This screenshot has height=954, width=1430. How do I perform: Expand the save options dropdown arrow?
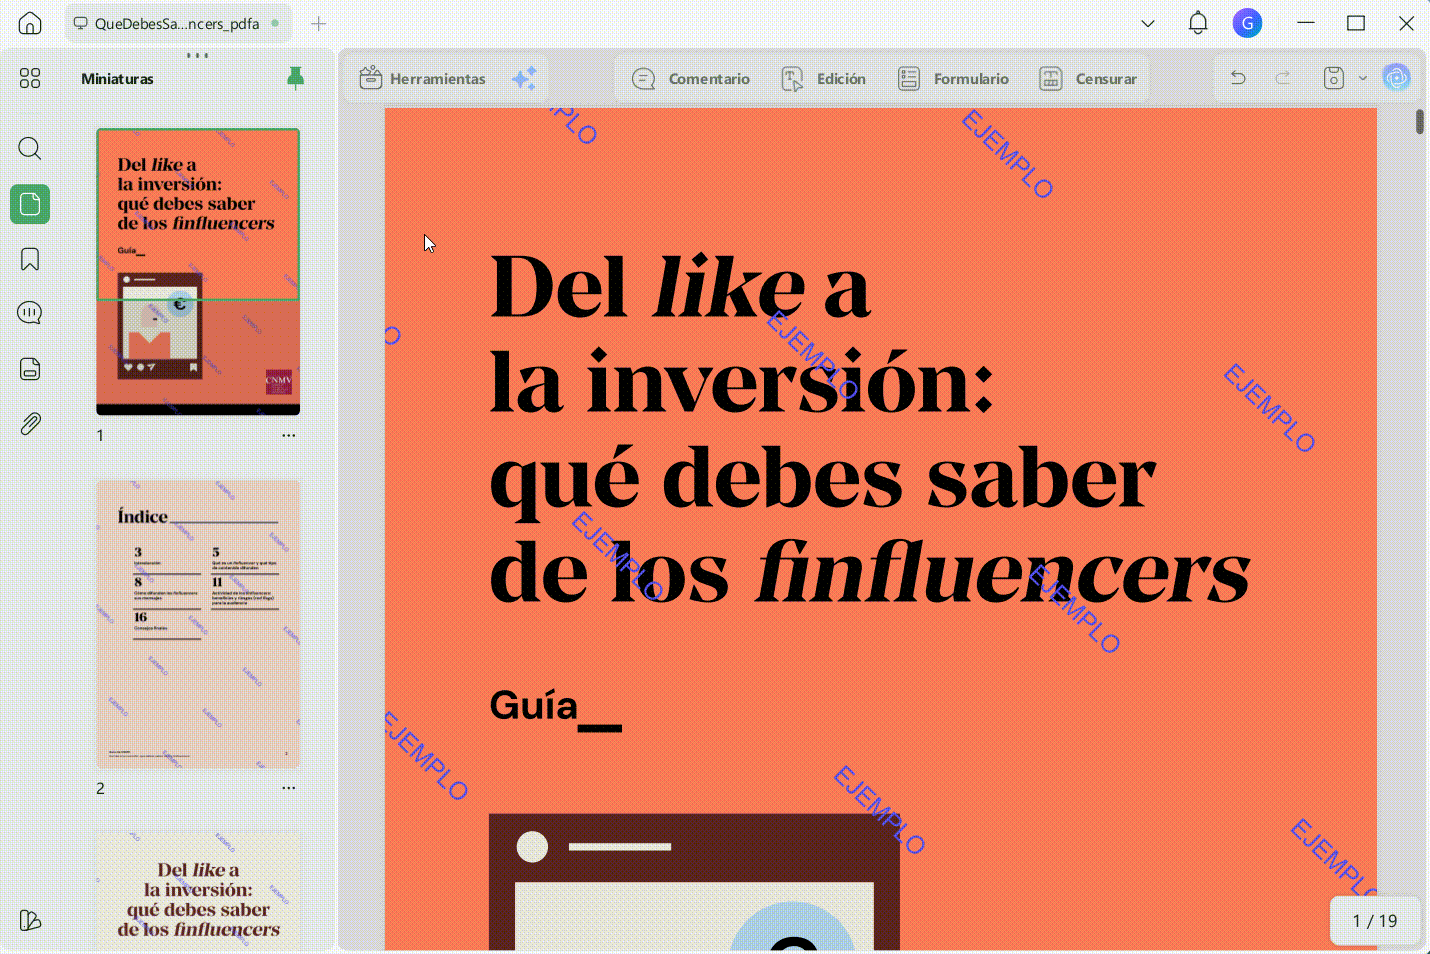pyautogui.click(x=1362, y=78)
